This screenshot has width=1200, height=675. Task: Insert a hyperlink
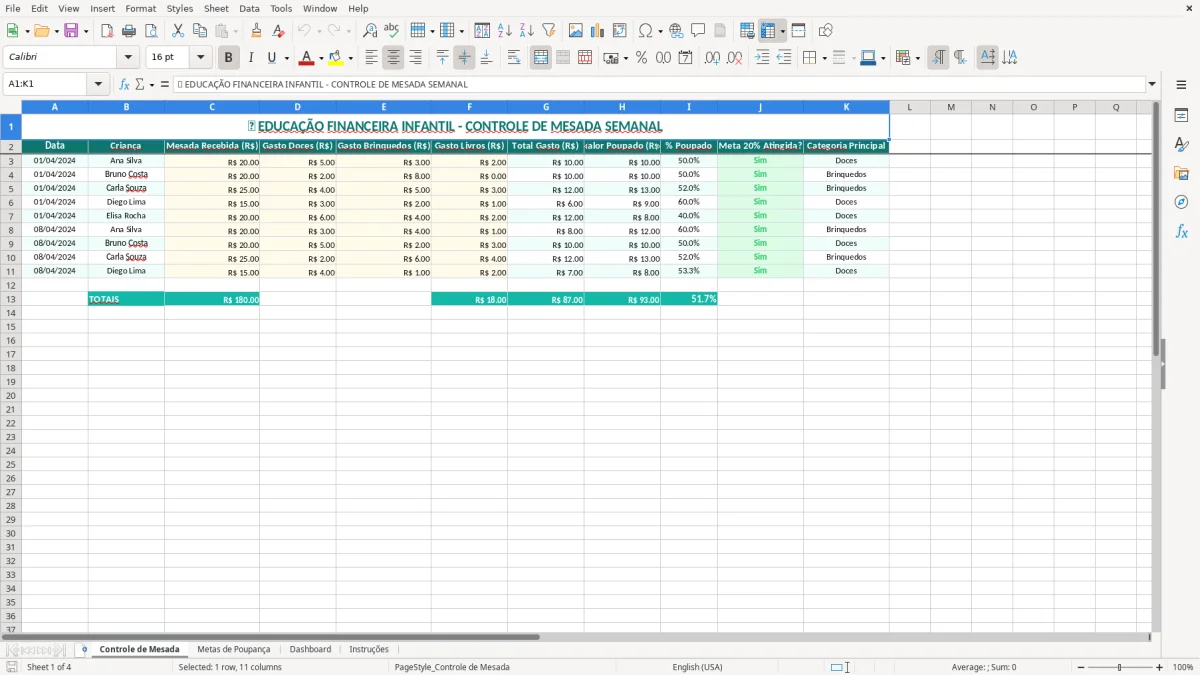click(676, 31)
